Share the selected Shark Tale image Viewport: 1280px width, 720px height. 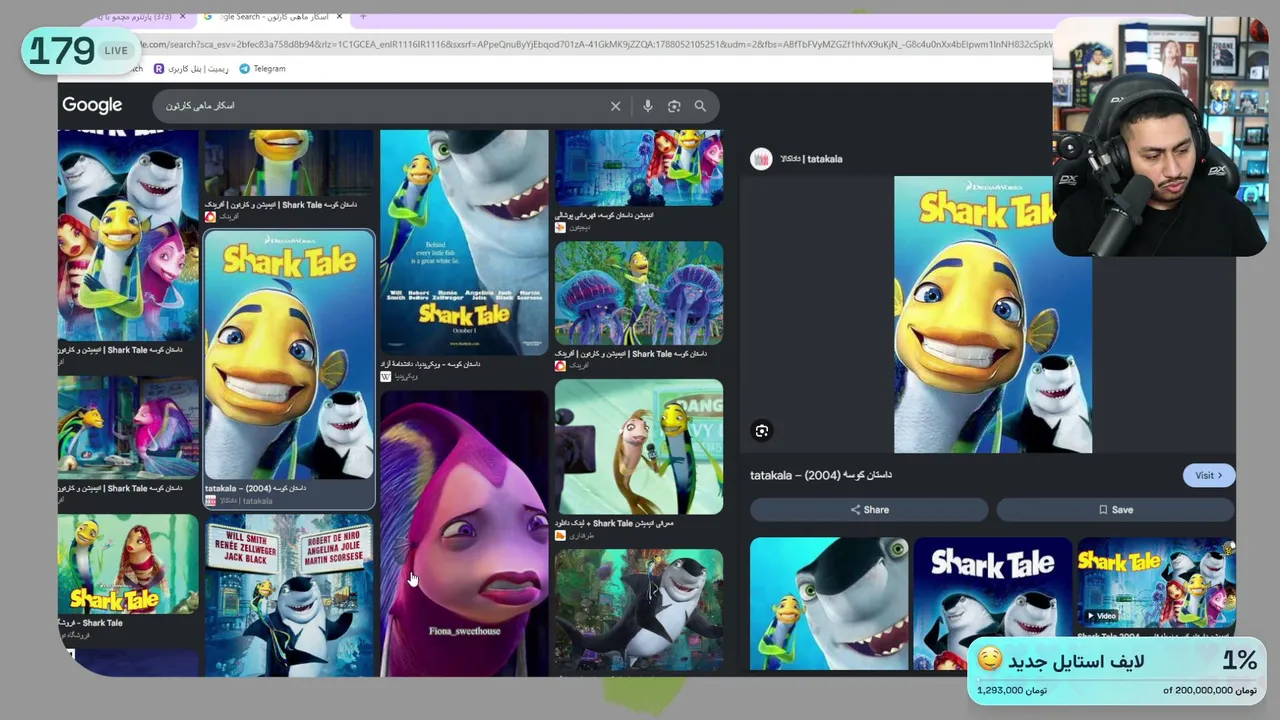869,510
